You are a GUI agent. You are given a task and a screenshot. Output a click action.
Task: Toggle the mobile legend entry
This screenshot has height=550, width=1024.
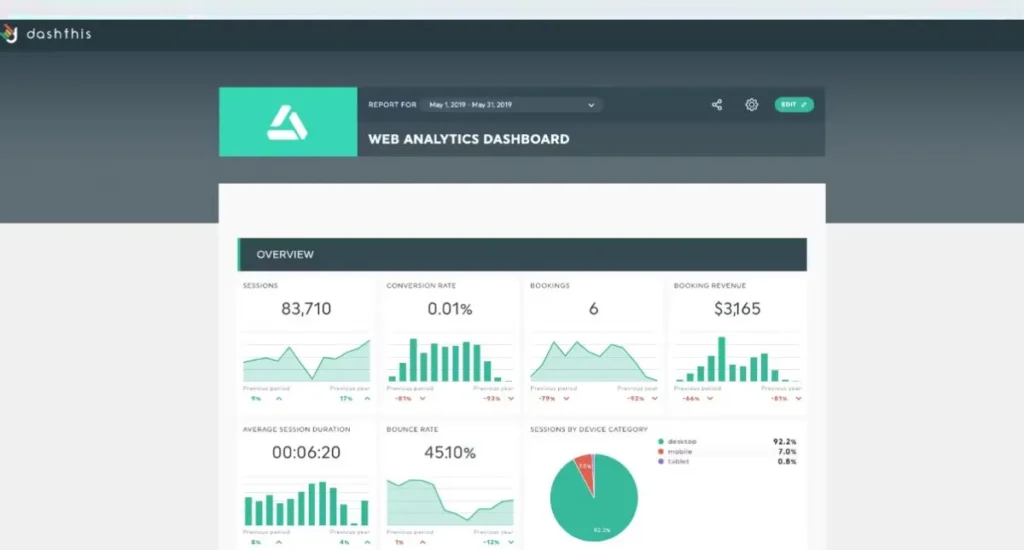(683, 451)
